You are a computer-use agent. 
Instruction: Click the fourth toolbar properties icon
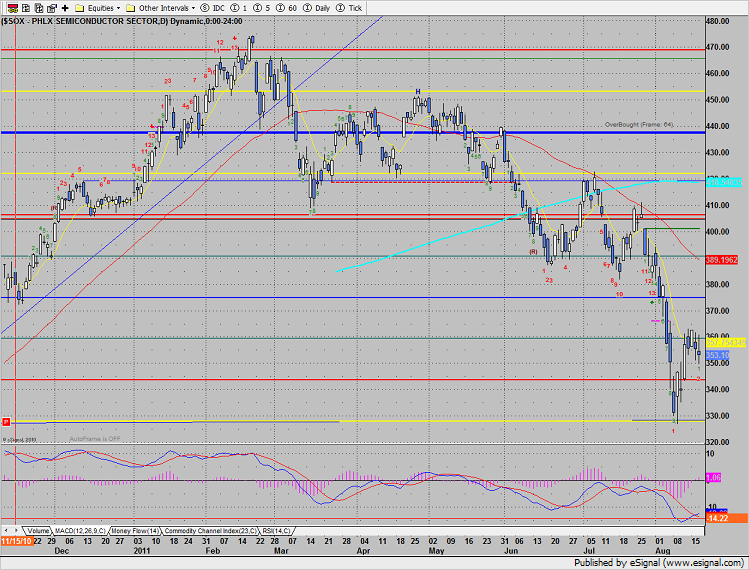pyautogui.click(x=52, y=8)
